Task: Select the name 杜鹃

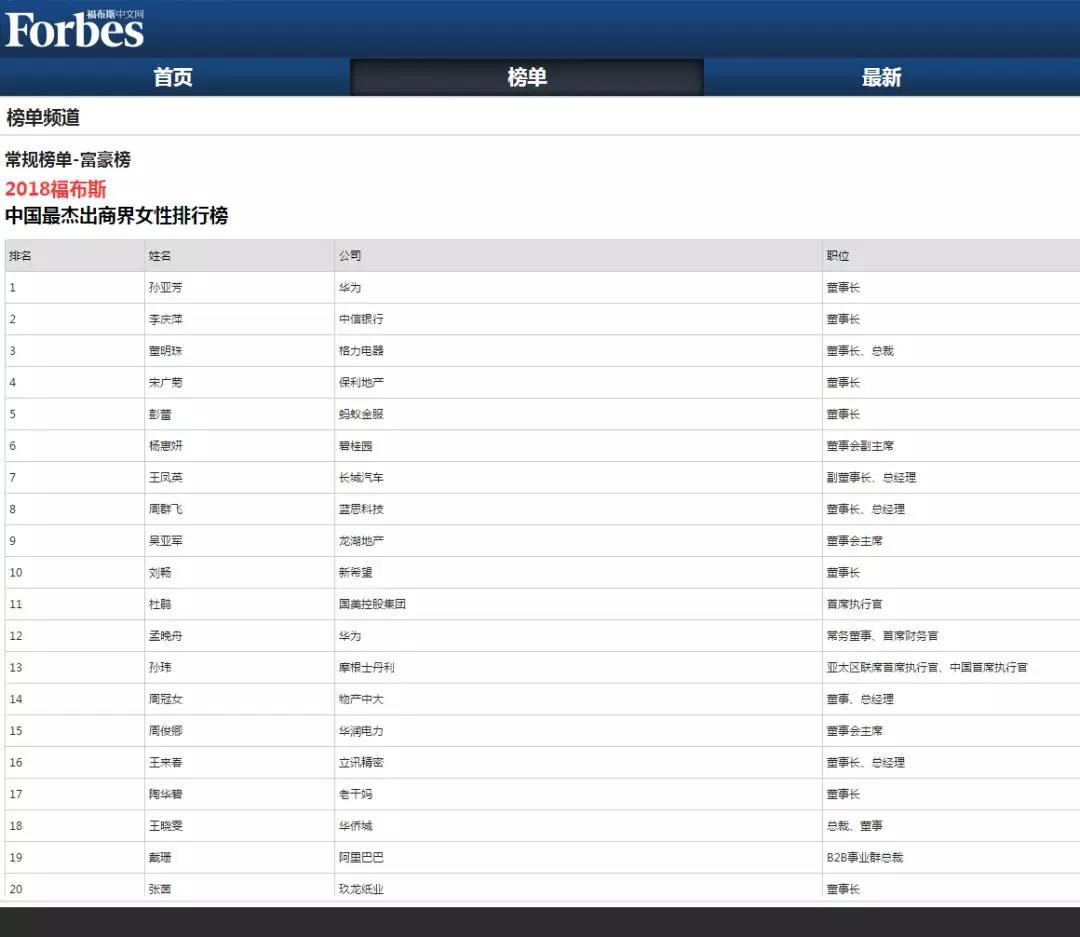Action: [x=160, y=604]
